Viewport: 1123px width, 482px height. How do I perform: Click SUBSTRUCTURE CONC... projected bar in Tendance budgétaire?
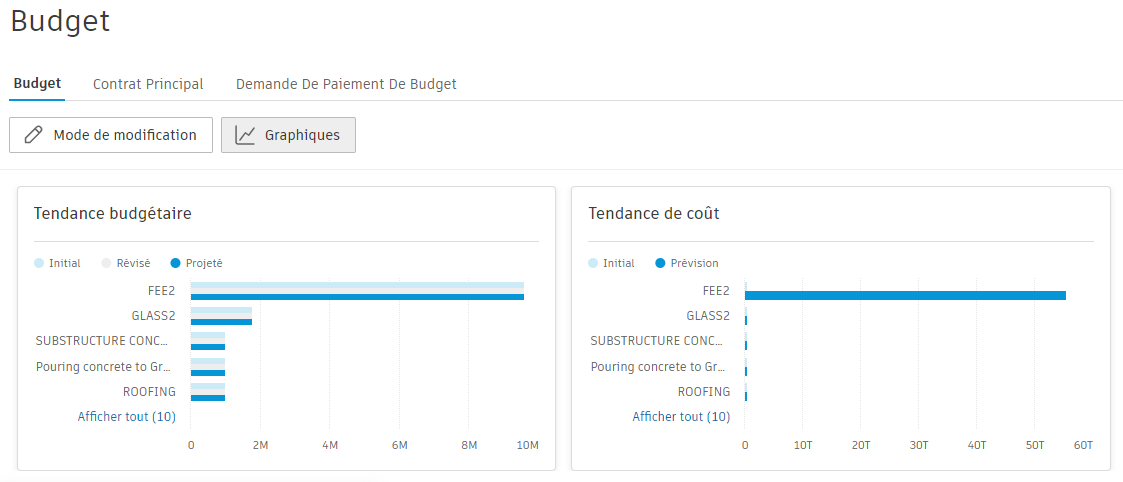coord(208,347)
